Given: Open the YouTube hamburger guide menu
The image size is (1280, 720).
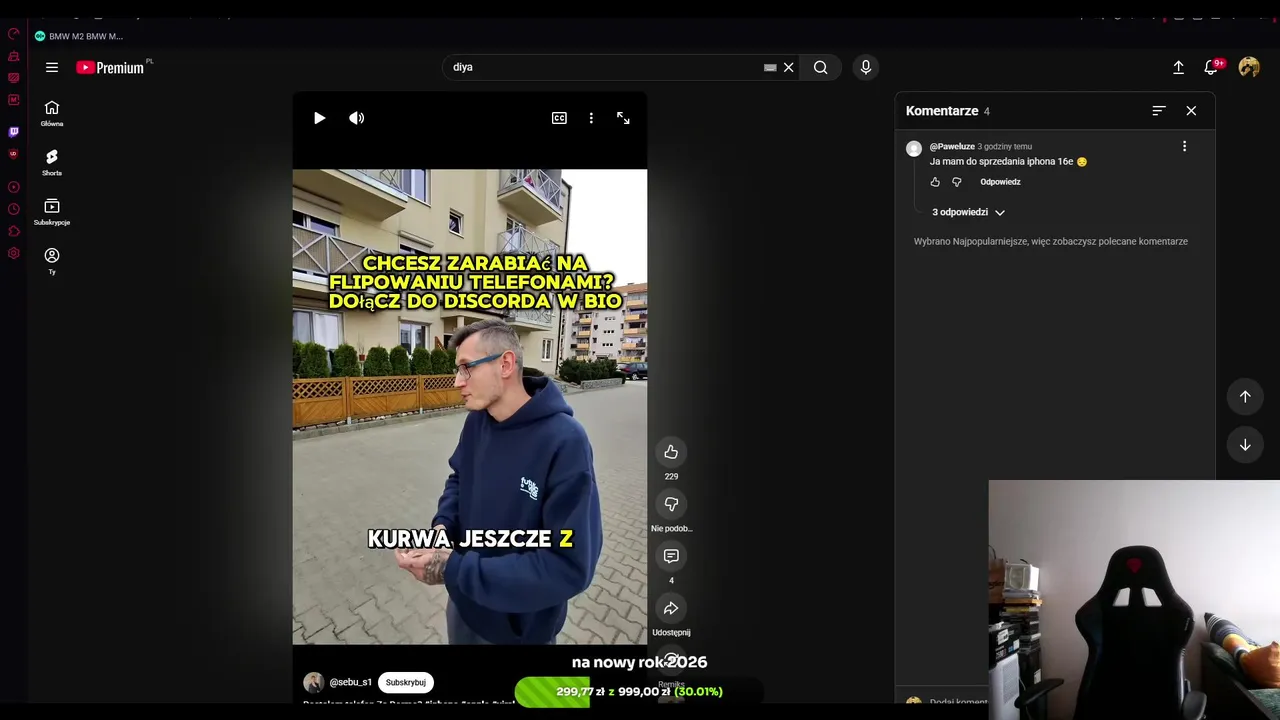Looking at the screenshot, I should pyautogui.click(x=52, y=67).
